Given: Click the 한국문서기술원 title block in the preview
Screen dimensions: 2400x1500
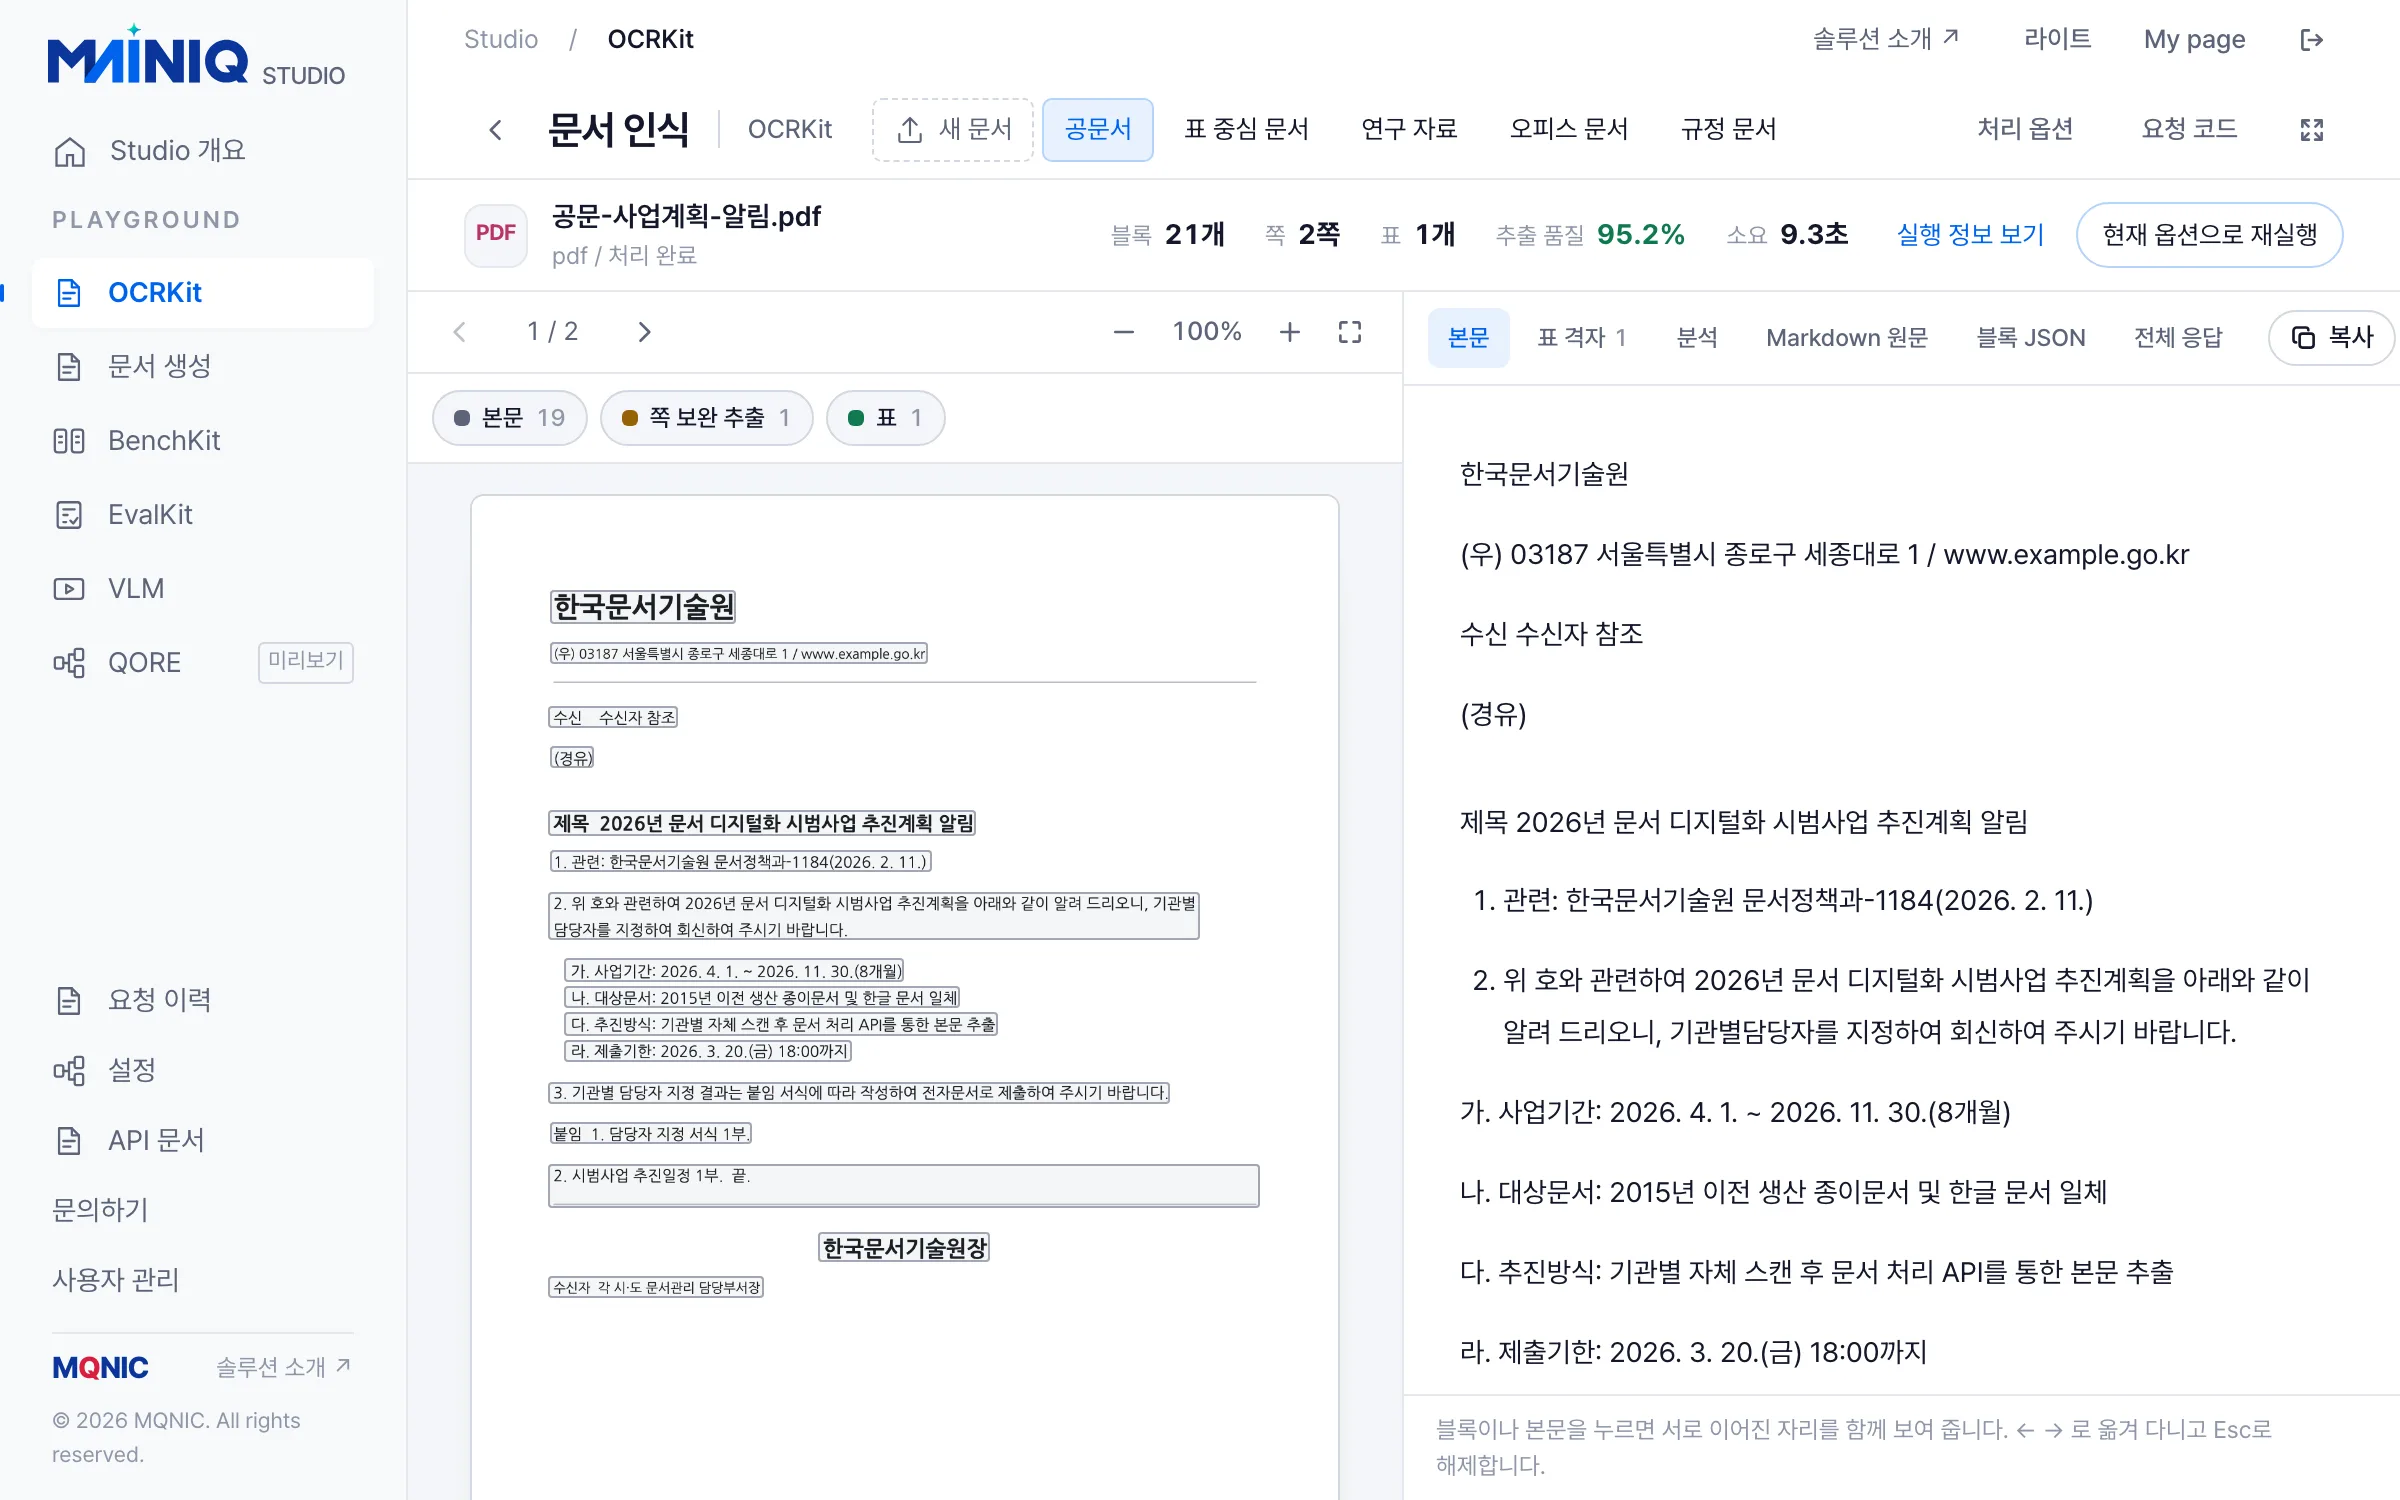Looking at the screenshot, I should pos(644,607).
